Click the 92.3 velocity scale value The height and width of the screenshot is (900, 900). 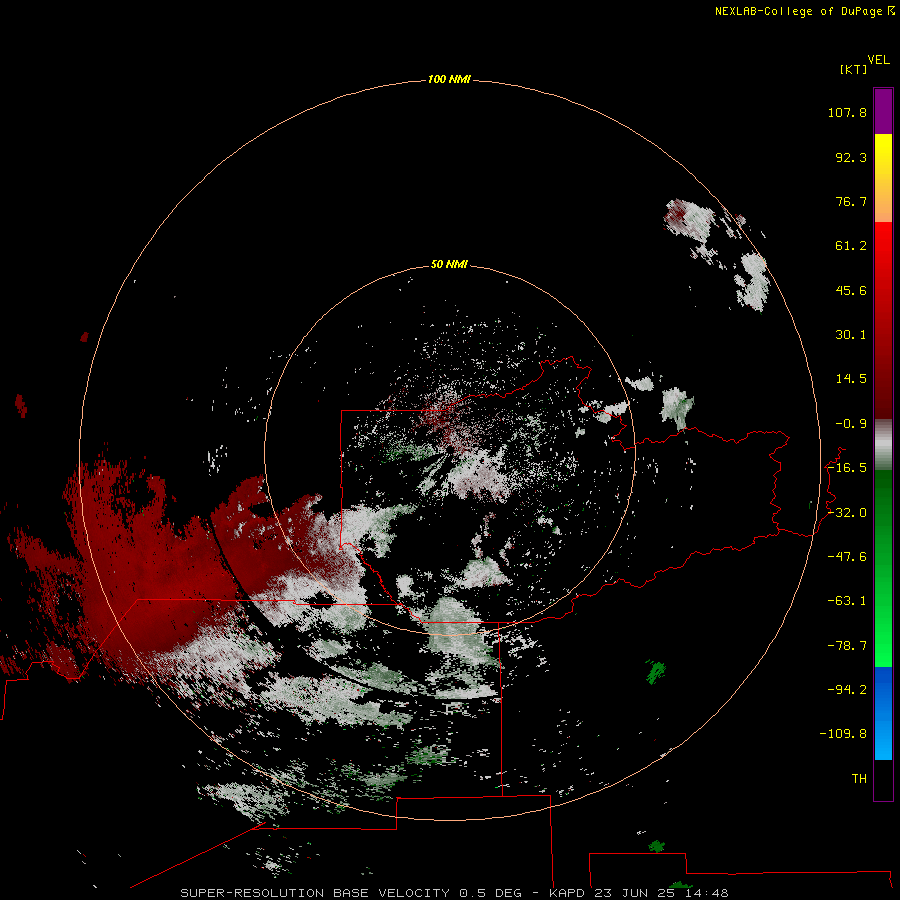pos(851,157)
